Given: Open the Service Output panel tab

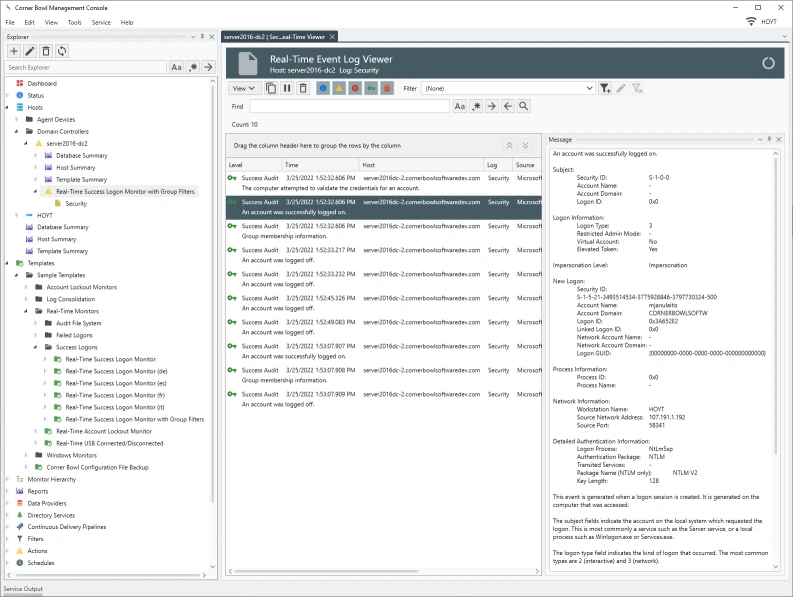Looking at the screenshot, I should pos(23,589).
